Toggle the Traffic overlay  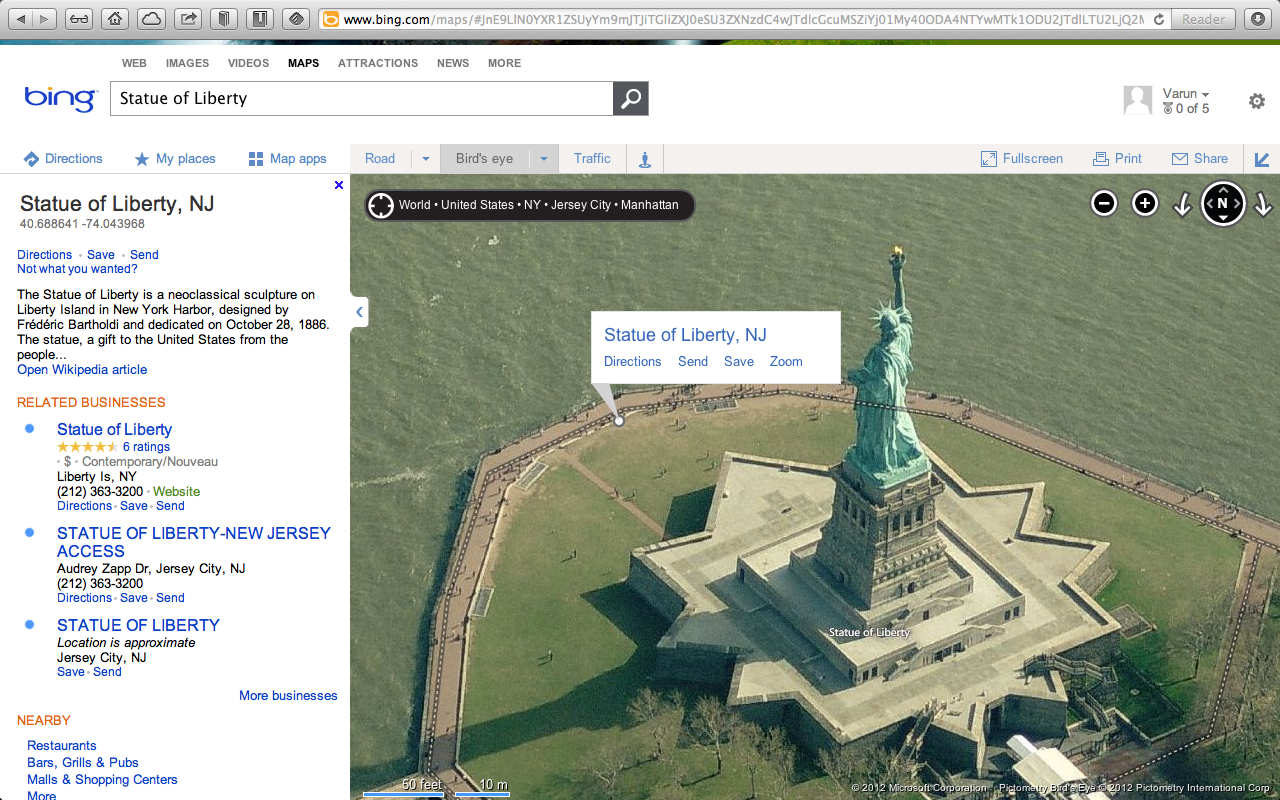591,158
